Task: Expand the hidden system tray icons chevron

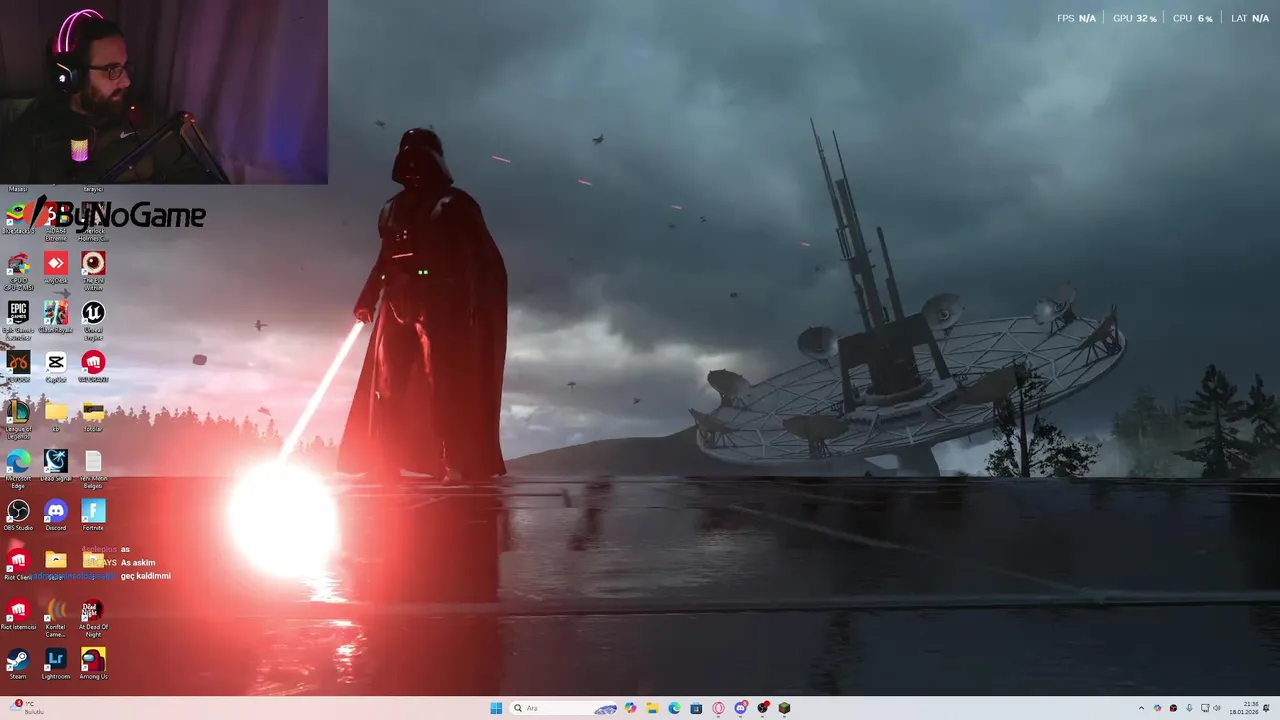Action: click(1141, 708)
